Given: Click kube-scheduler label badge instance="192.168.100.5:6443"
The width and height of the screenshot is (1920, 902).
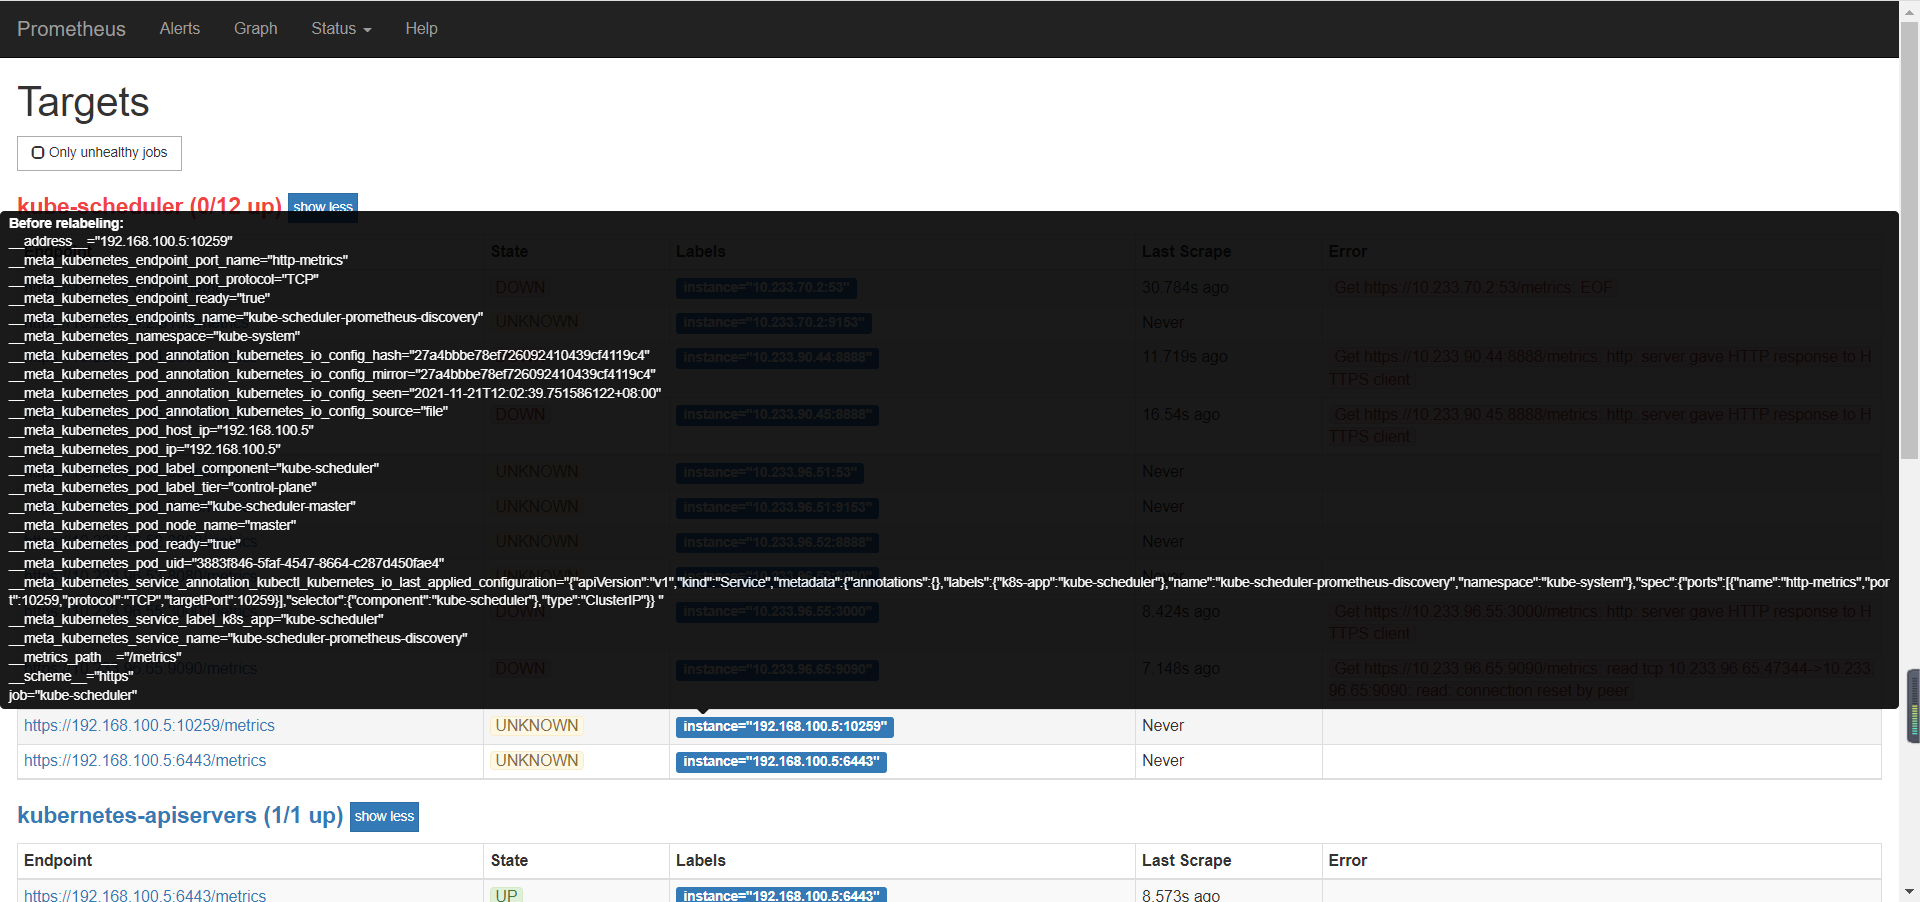Looking at the screenshot, I should pyautogui.click(x=781, y=762).
